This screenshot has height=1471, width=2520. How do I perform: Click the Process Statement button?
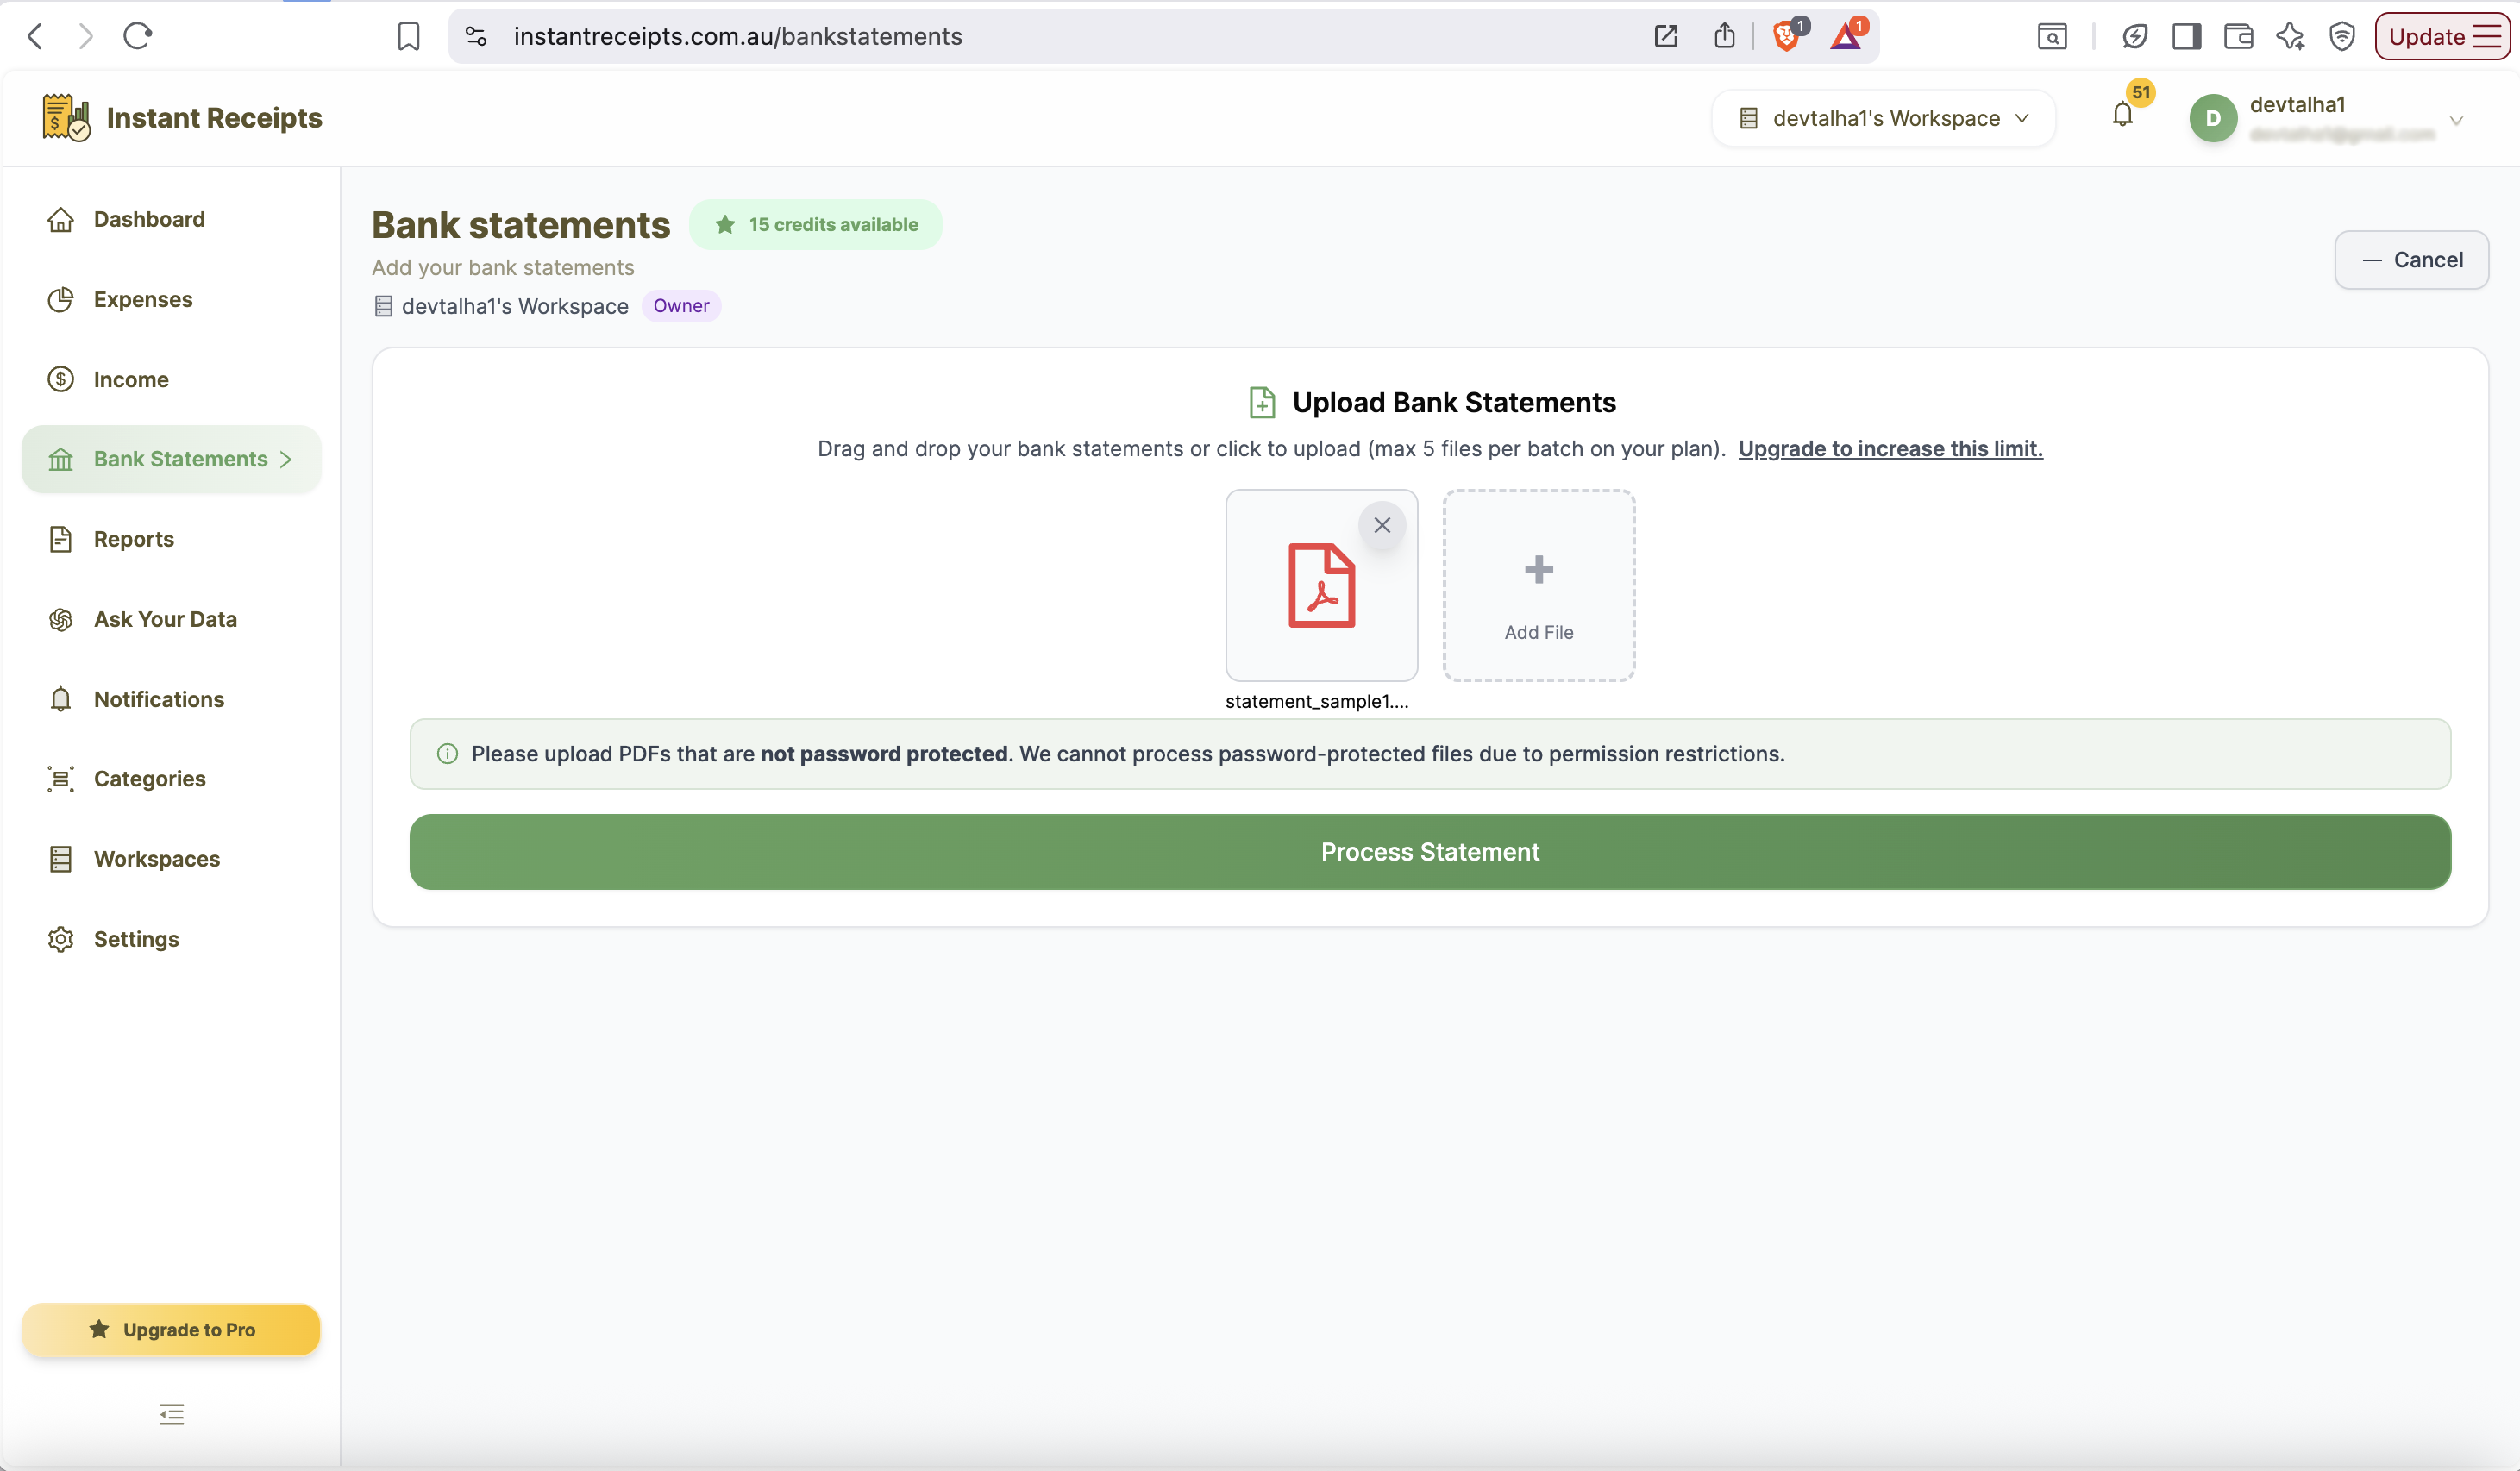pos(1430,852)
